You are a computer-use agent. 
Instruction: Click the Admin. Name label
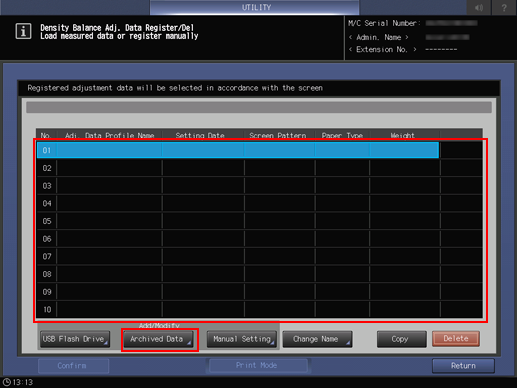tap(379, 37)
